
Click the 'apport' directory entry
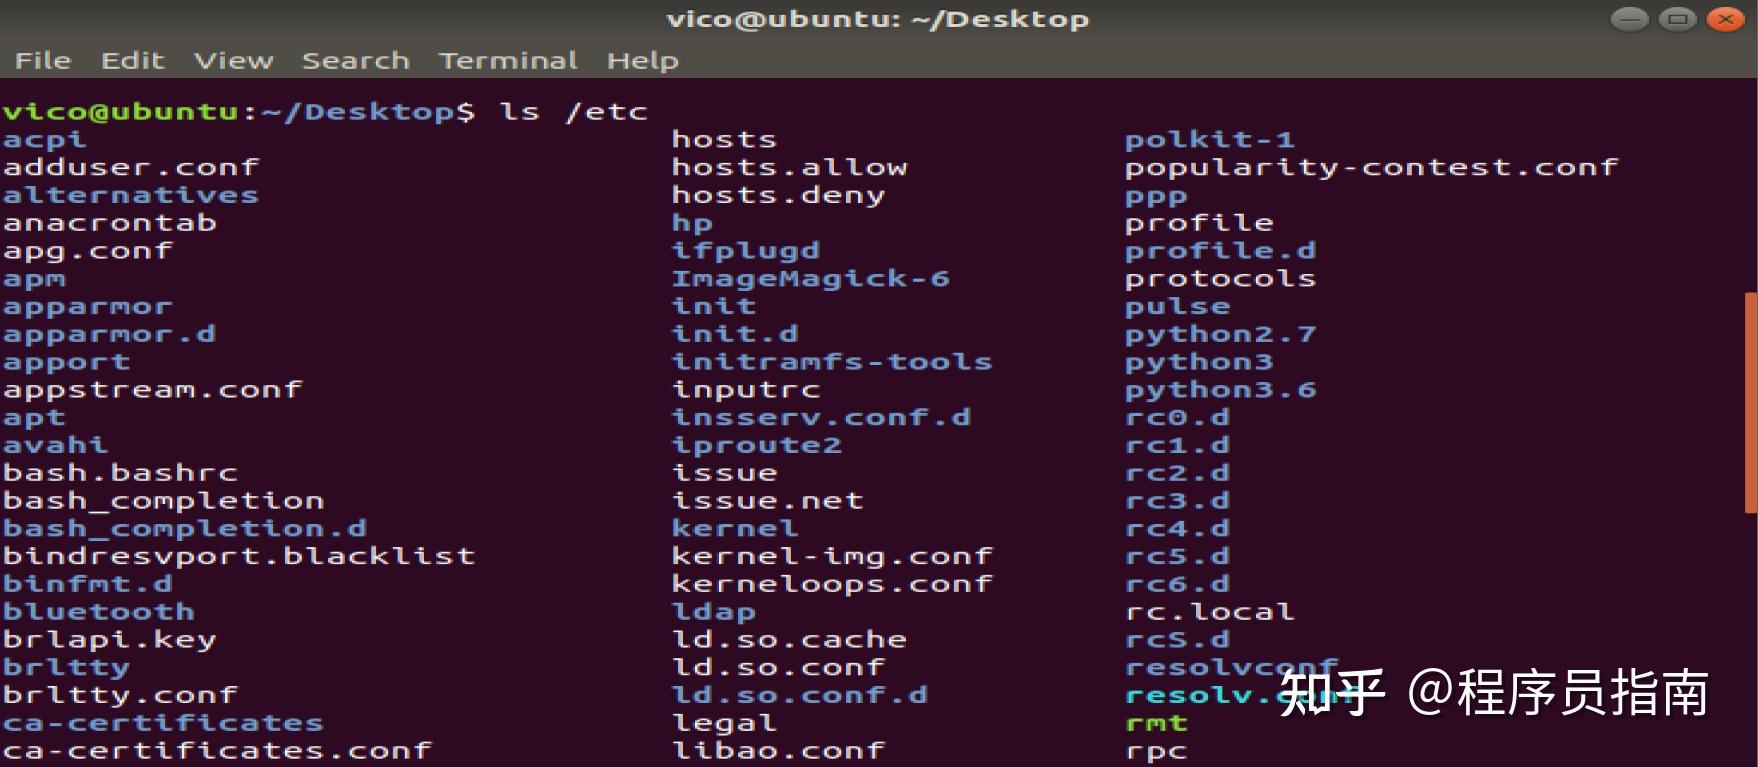click(x=67, y=362)
